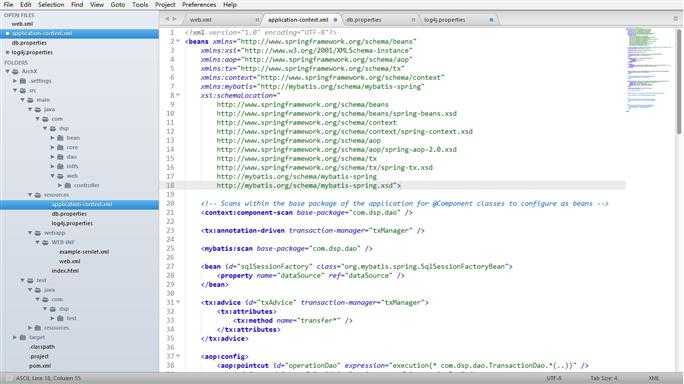Click the WEB-INF folder icon

tap(45, 243)
